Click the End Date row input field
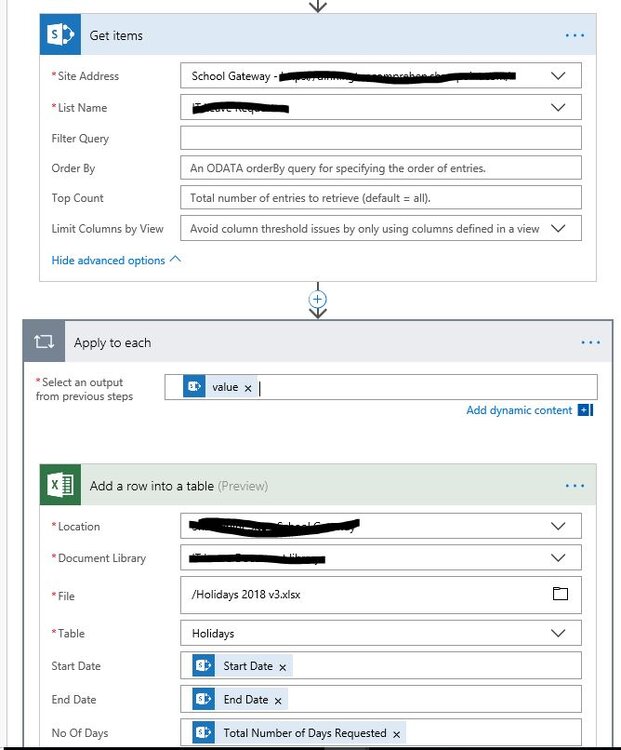Viewport: 621px width, 750px height. (x=381, y=699)
